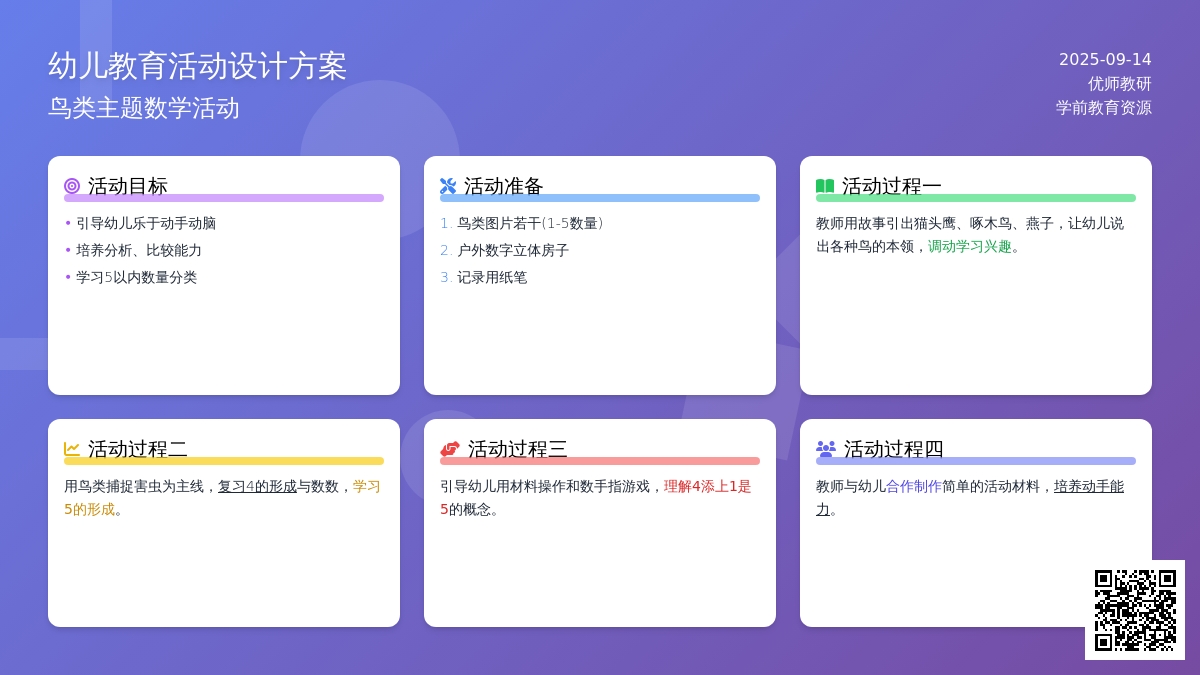Select the main title 幼儿教育活动设计方案

point(197,66)
